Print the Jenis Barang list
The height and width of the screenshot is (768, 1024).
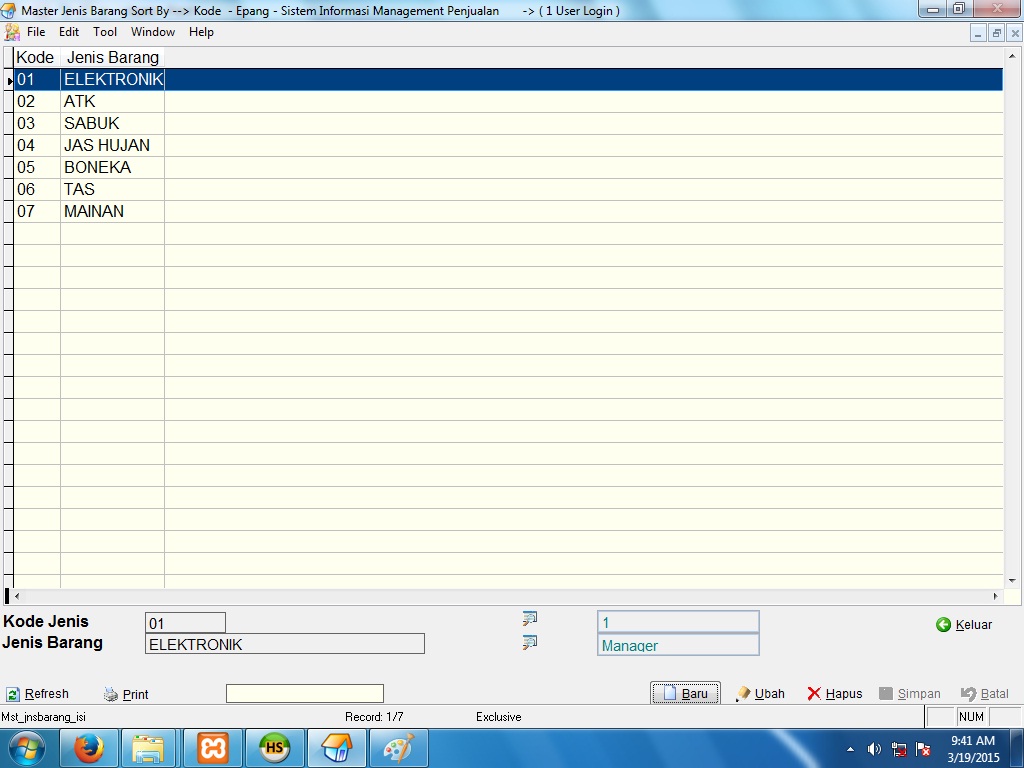click(126, 694)
